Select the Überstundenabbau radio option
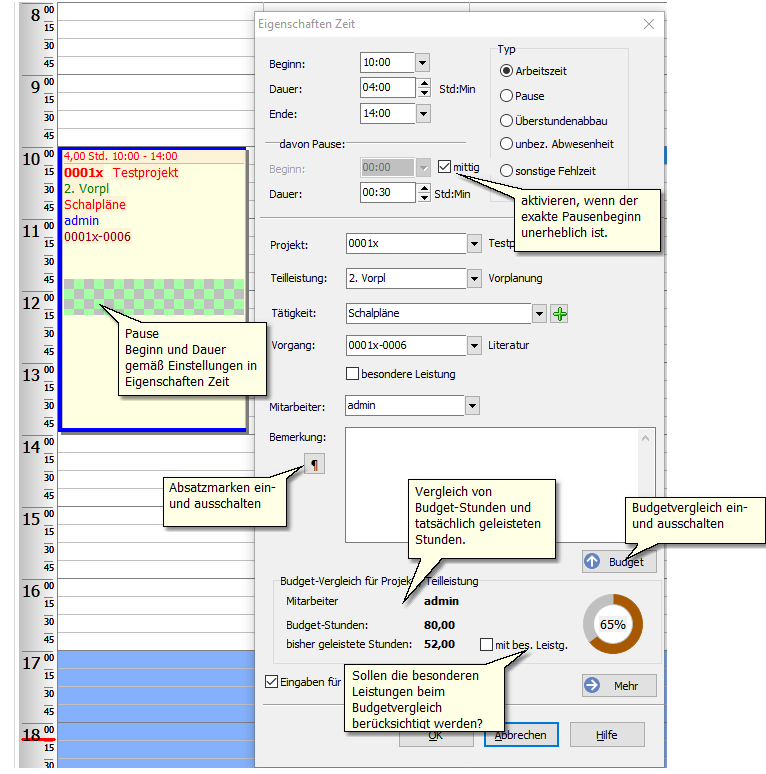The height and width of the screenshot is (774, 766). point(507,120)
